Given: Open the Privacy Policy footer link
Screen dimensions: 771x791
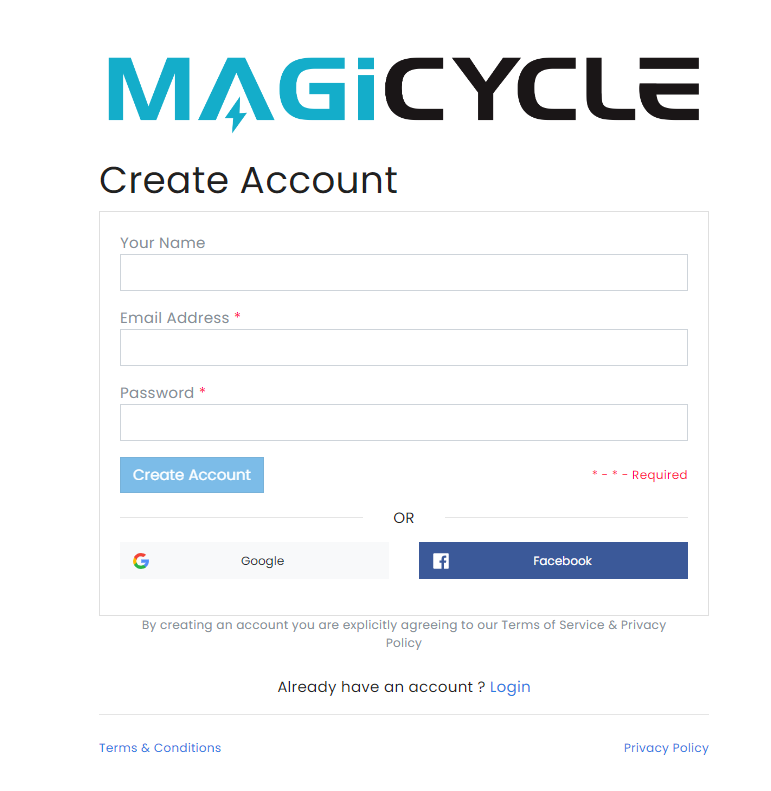Looking at the screenshot, I should click(x=666, y=748).
